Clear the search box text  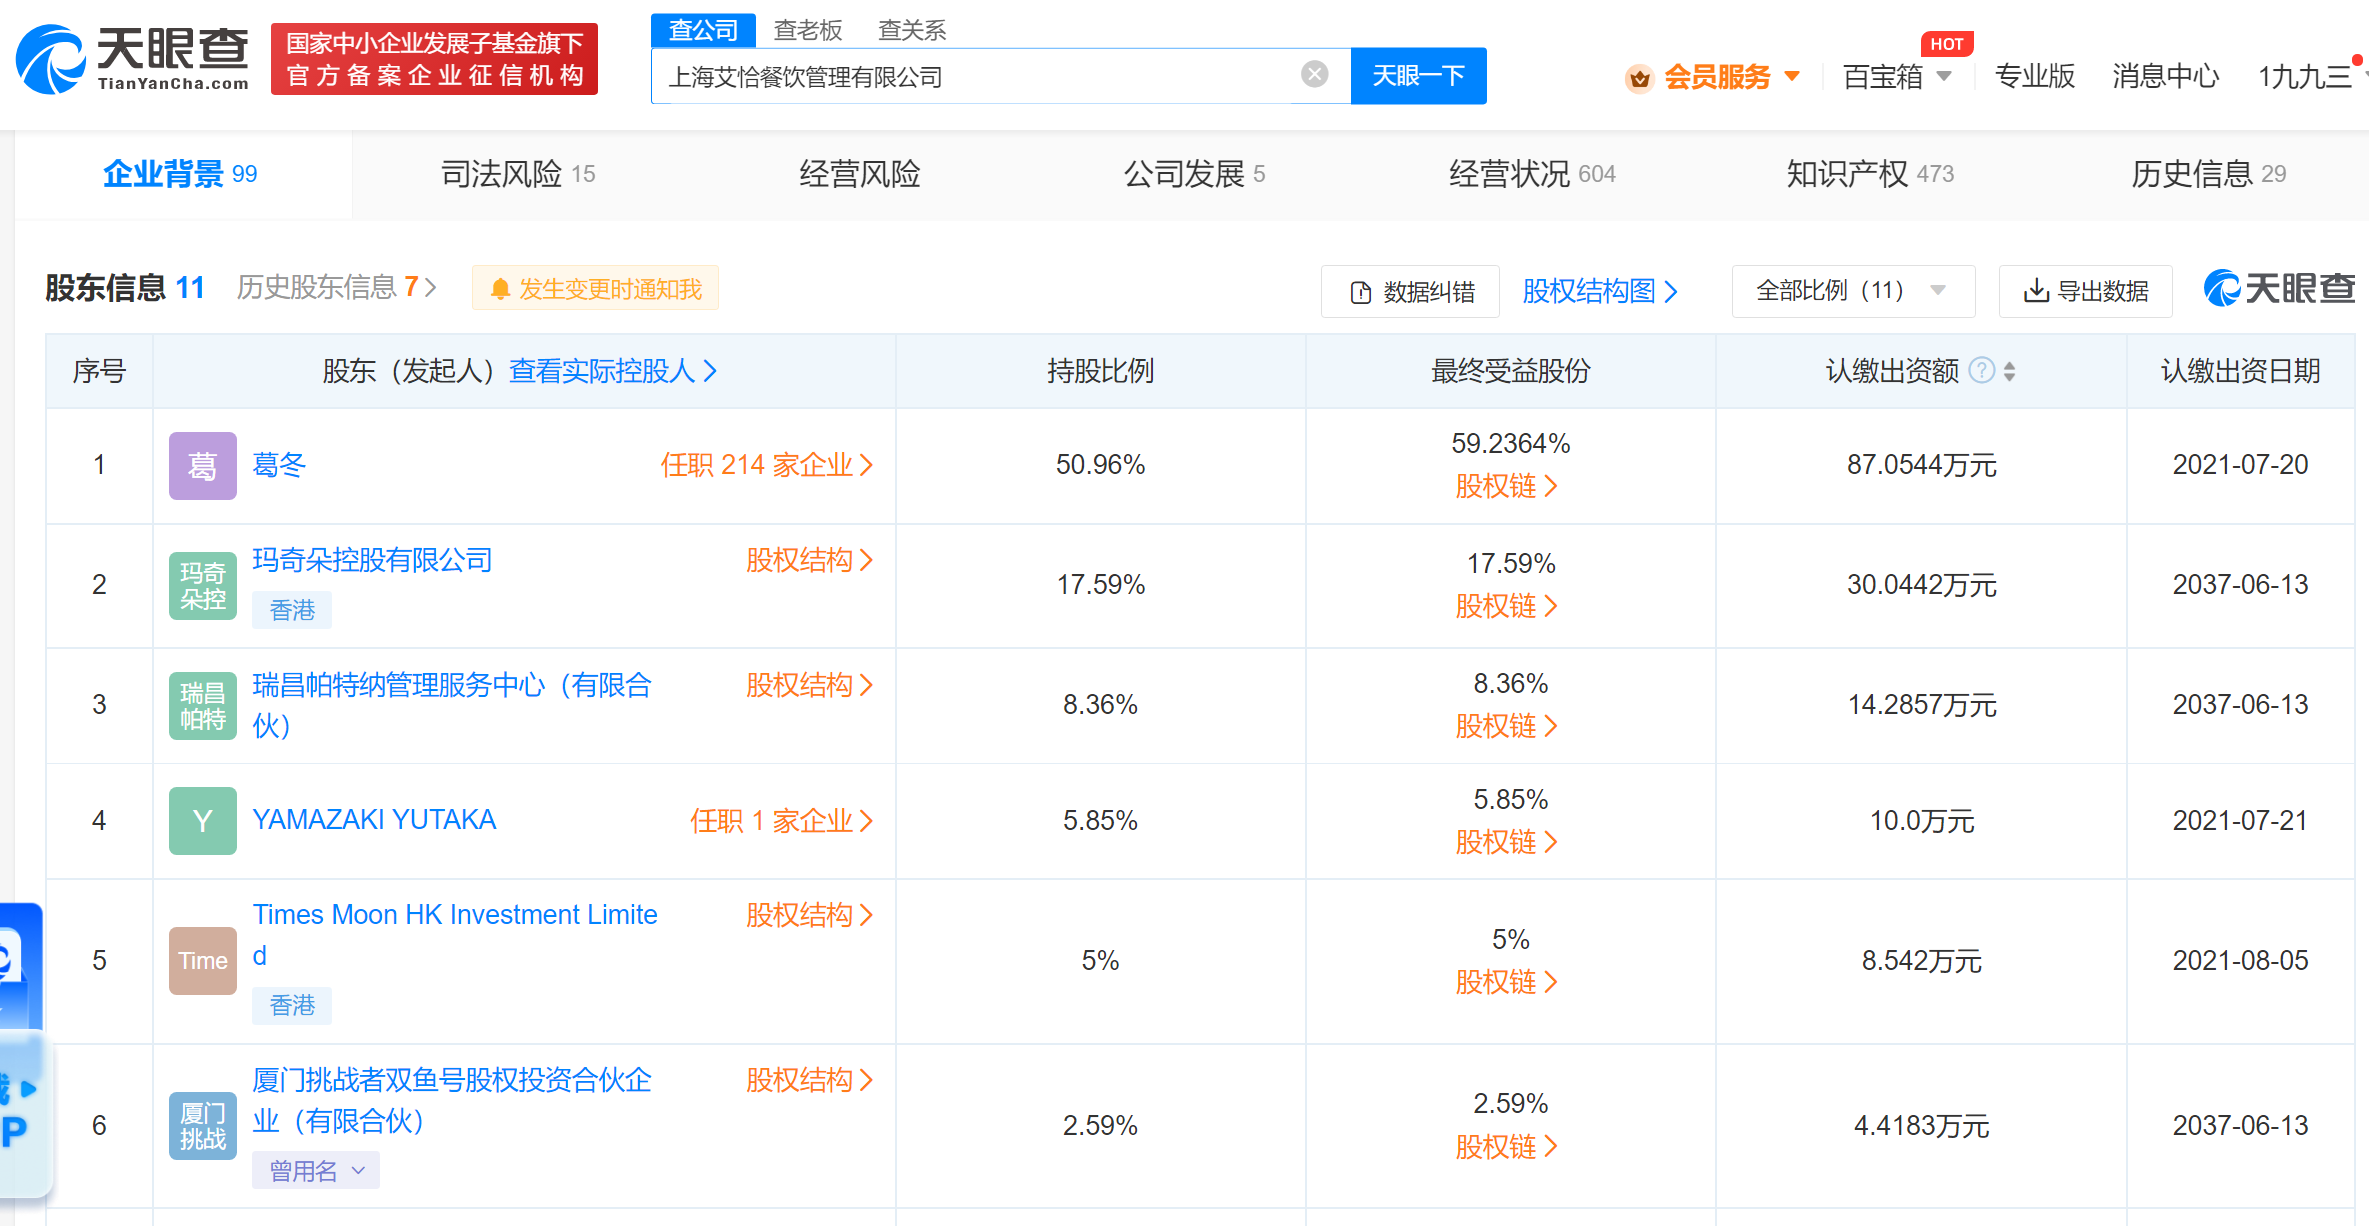pos(1314,74)
